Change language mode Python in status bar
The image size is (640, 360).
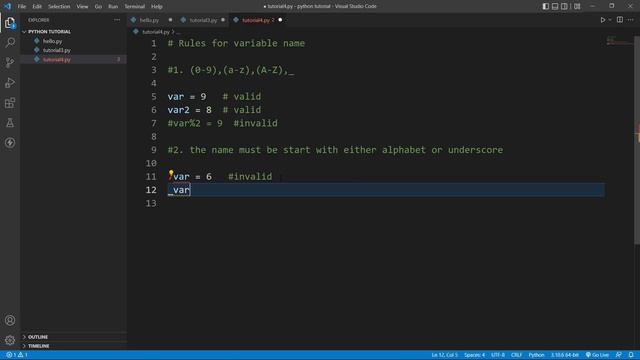tap(536, 355)
